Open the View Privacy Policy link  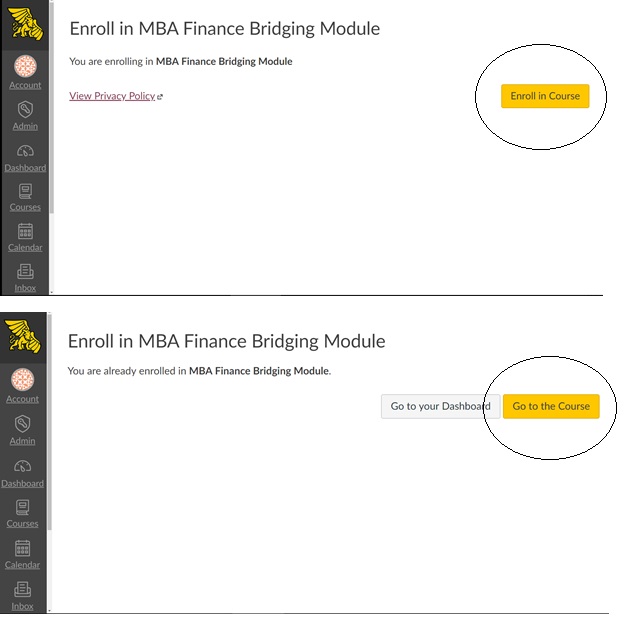click(112, 96)
